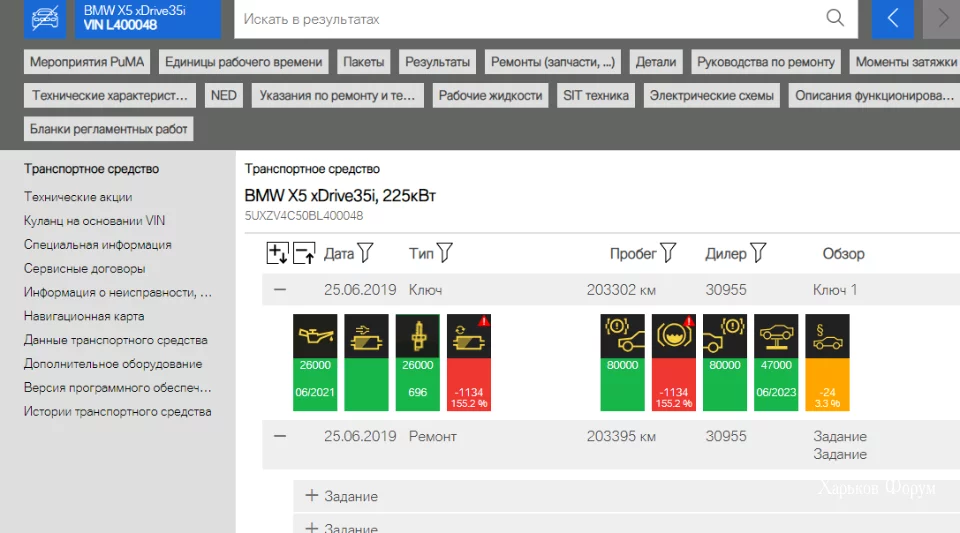Click VIN text 5UXZV4C50BL400048

pos(304,215)
